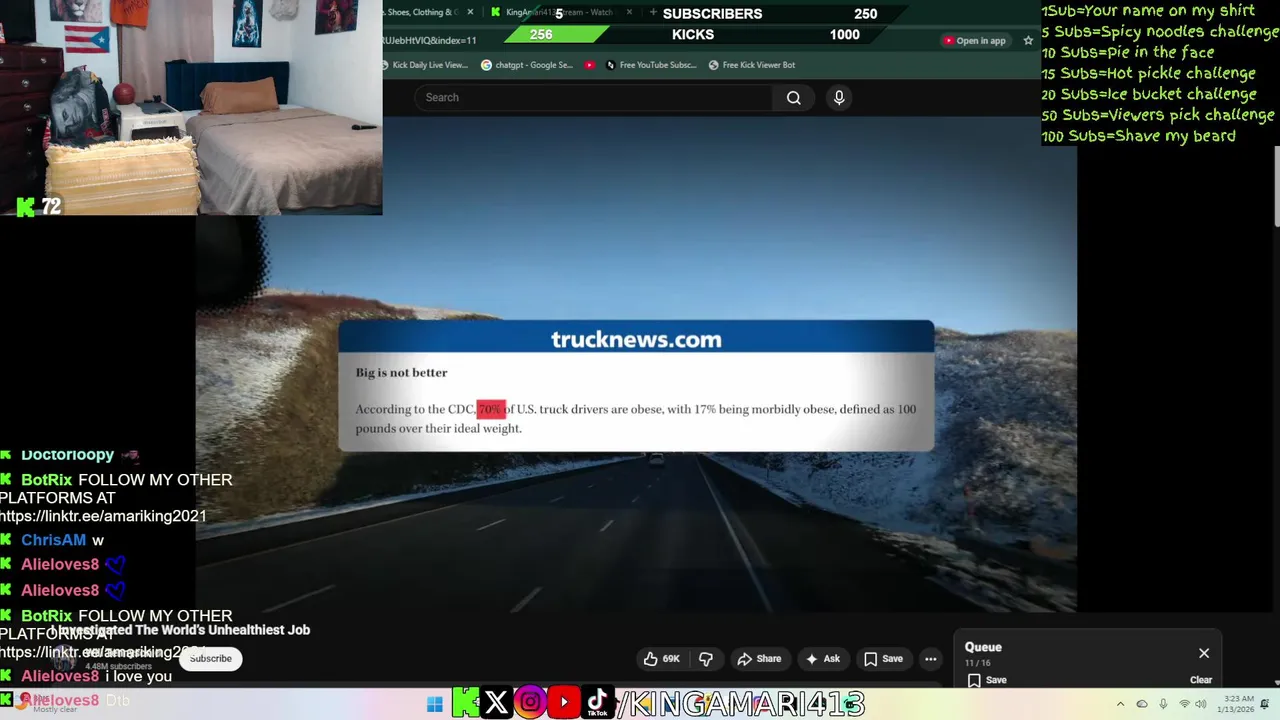Clear the Queue list
This screenshot has height=720, width=1280.
click(1201, 680)
